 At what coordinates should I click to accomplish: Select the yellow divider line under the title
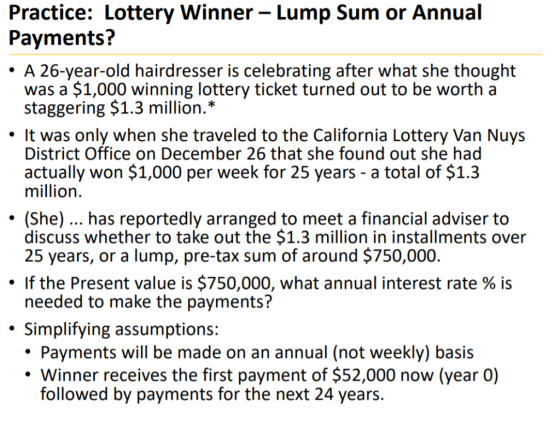point(275,55)
